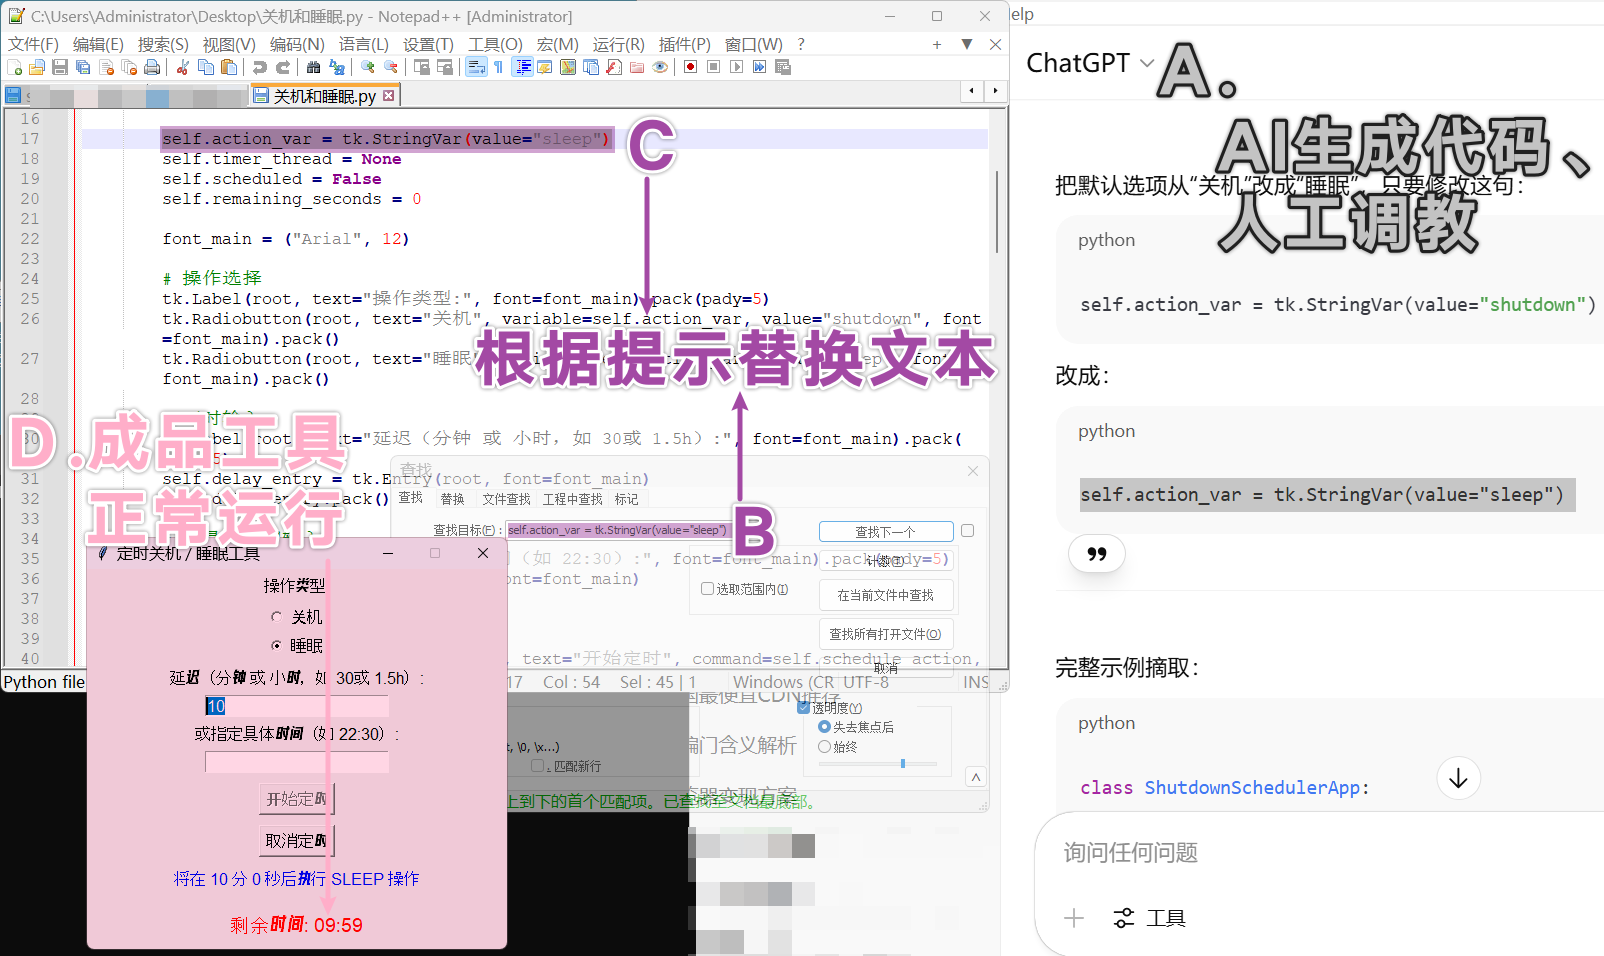Click the Paste toolbar icon
1604x956 pixels.
pyautogui.click(x=229, y=67)
